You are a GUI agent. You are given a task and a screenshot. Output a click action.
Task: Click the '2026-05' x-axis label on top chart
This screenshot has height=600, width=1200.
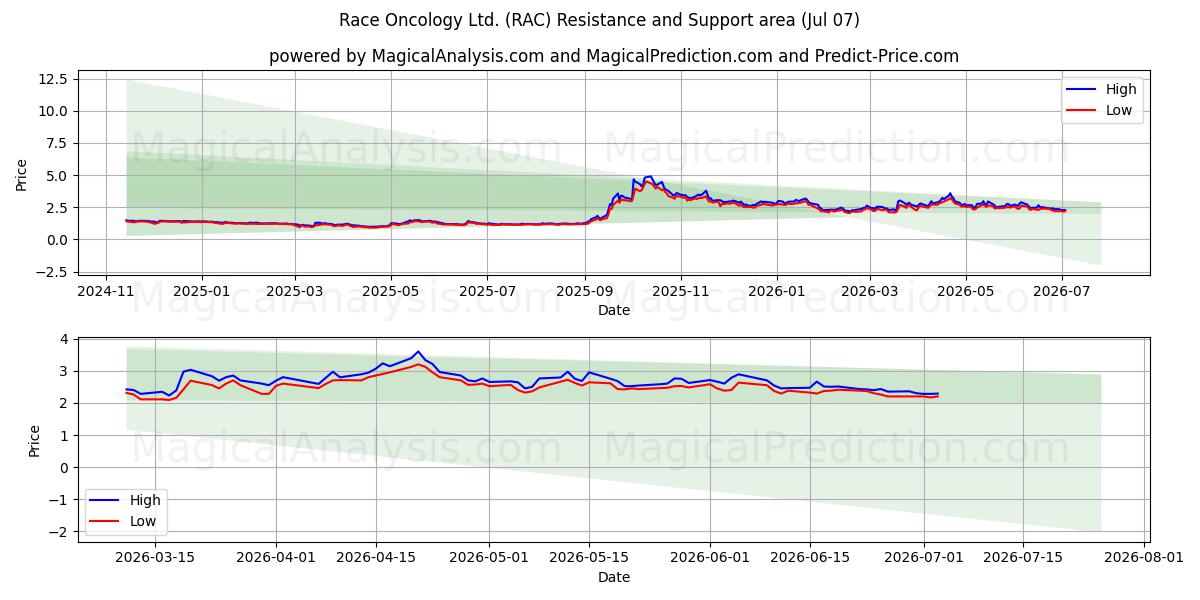coord(965,291)
